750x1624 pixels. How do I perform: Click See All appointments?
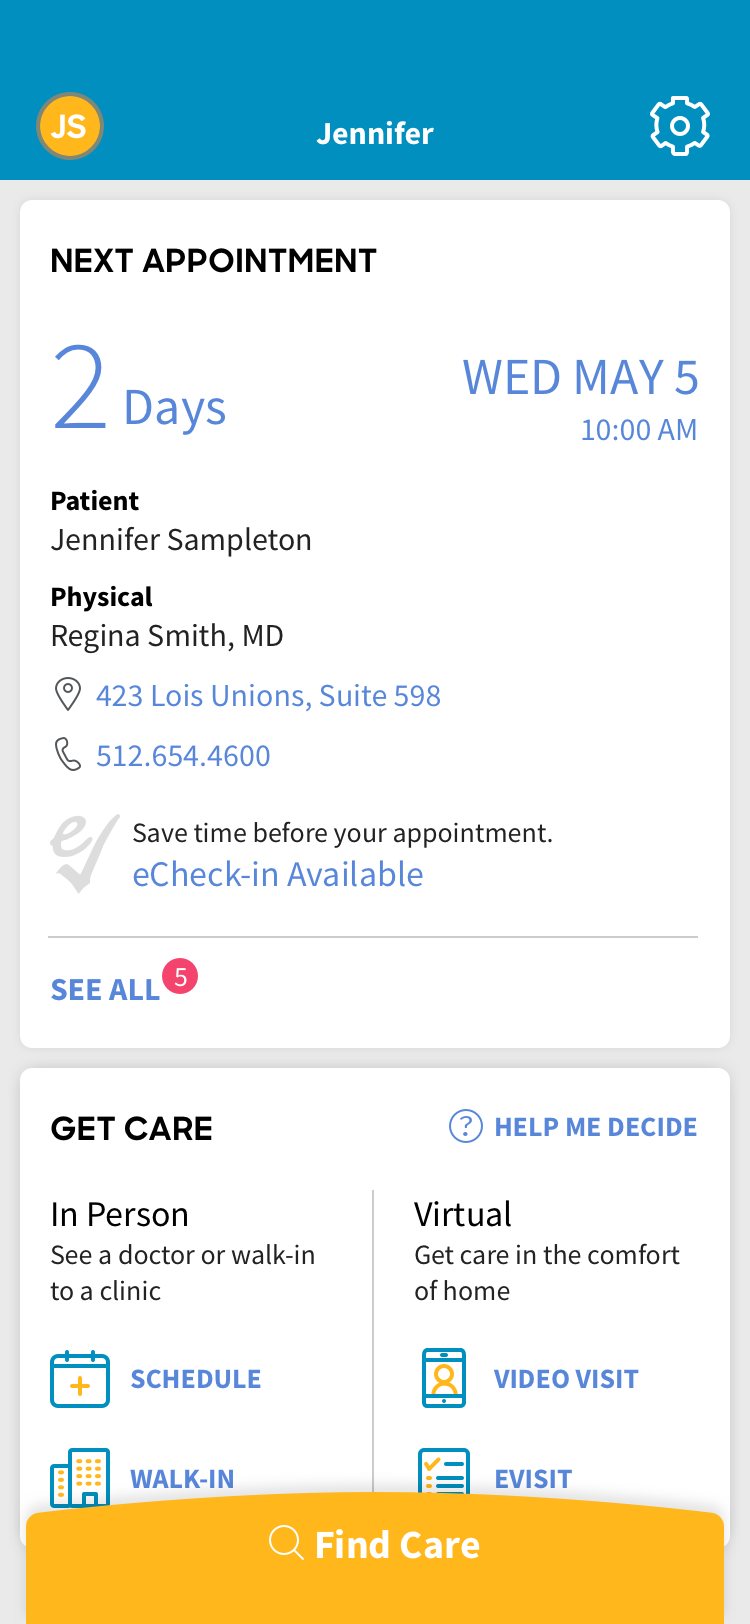105,990
